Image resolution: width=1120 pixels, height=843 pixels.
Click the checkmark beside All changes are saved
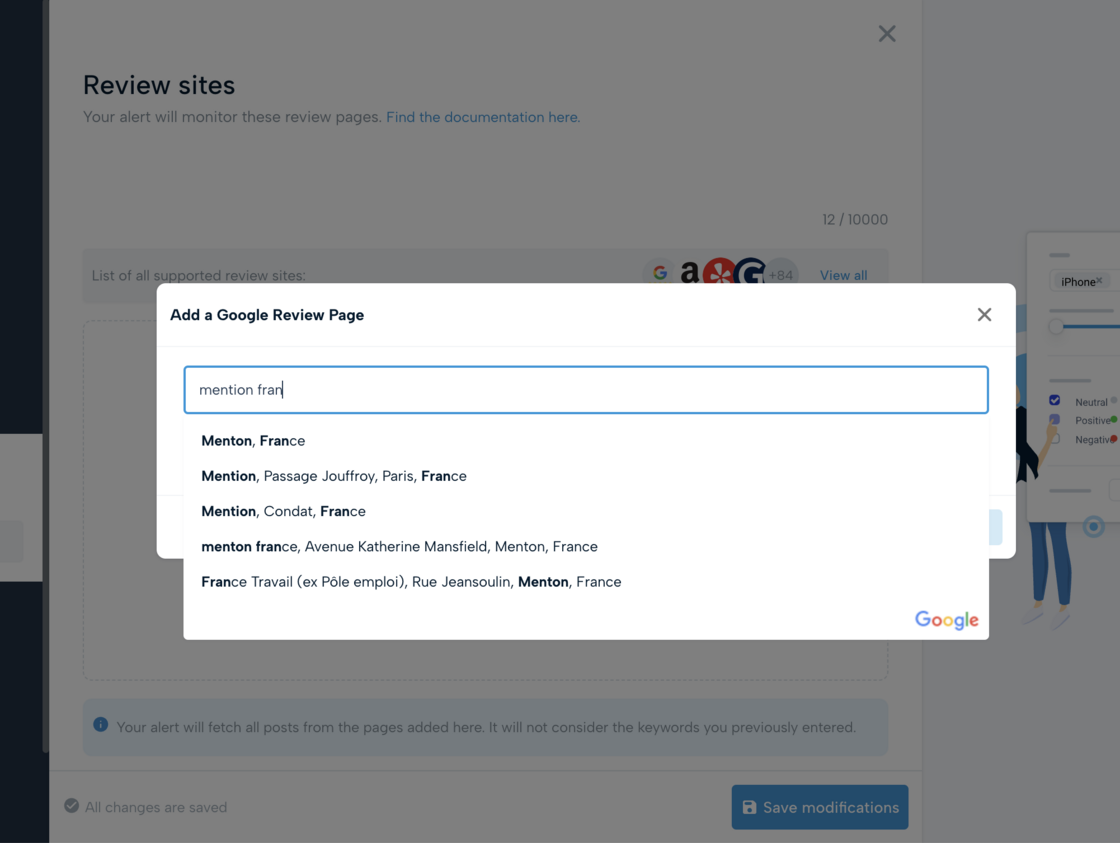pos(70,806)
